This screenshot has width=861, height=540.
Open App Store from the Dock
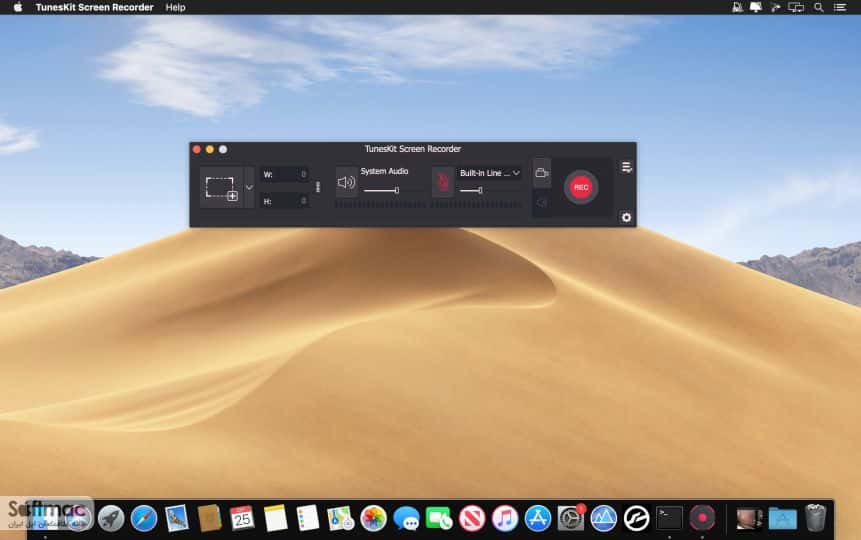[538, 518]
